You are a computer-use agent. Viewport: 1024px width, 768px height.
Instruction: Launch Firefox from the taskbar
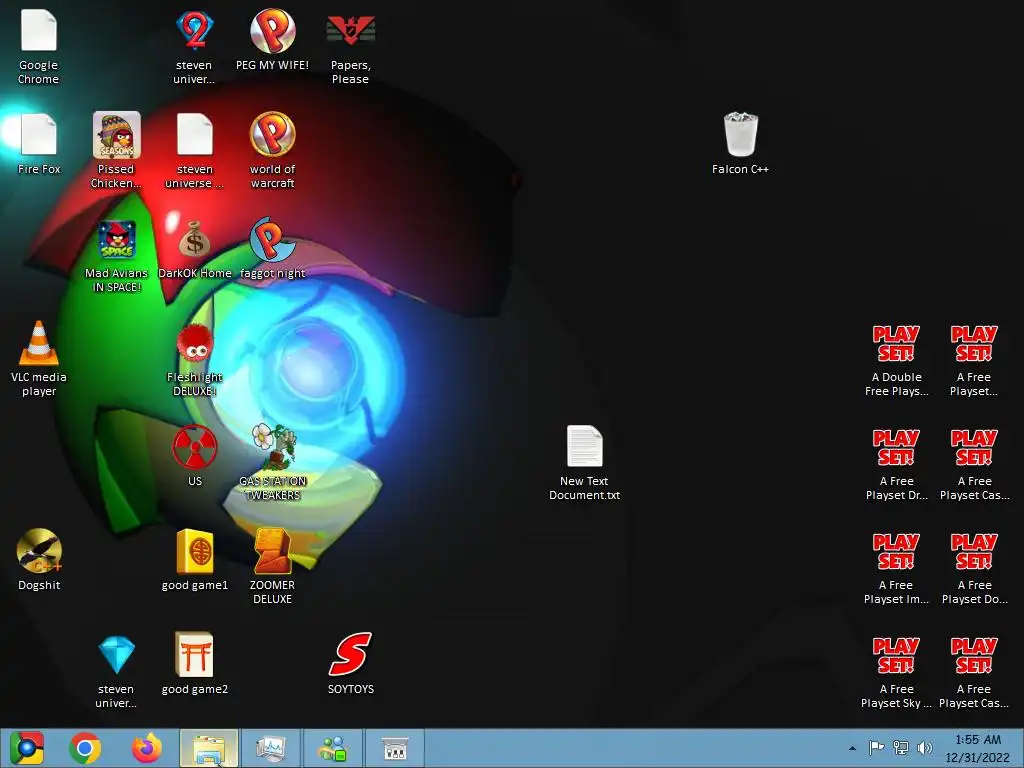click(x=147, y=748)
